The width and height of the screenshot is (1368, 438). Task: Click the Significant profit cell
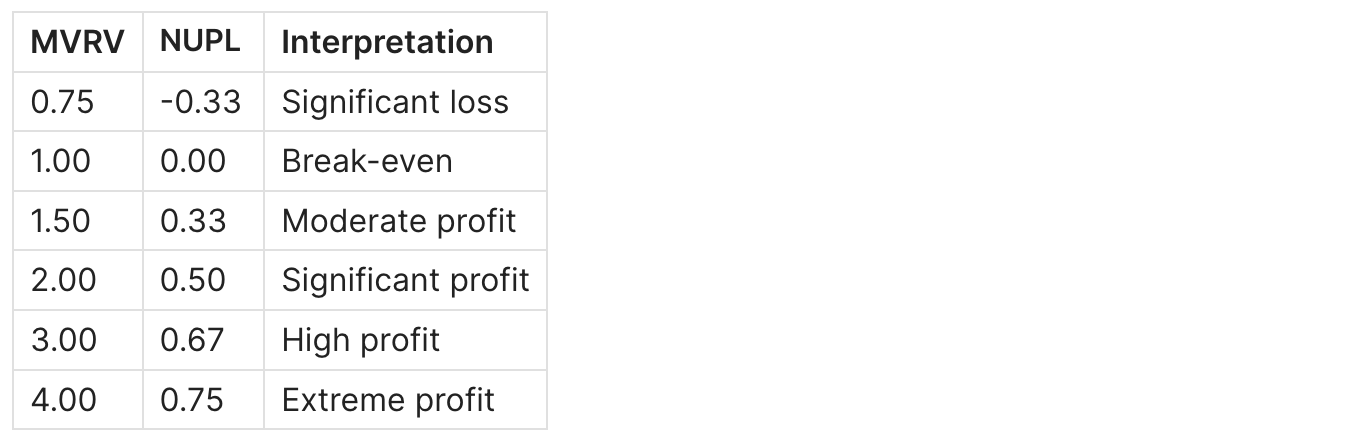(x=405, y=280)
